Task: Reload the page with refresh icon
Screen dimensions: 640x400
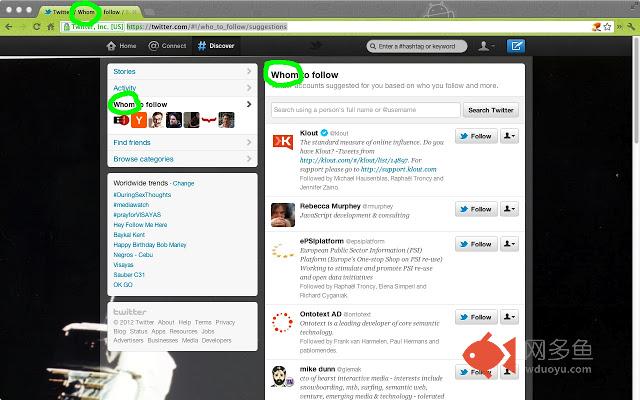Action: pyautogui.click(x=36, y=27)
